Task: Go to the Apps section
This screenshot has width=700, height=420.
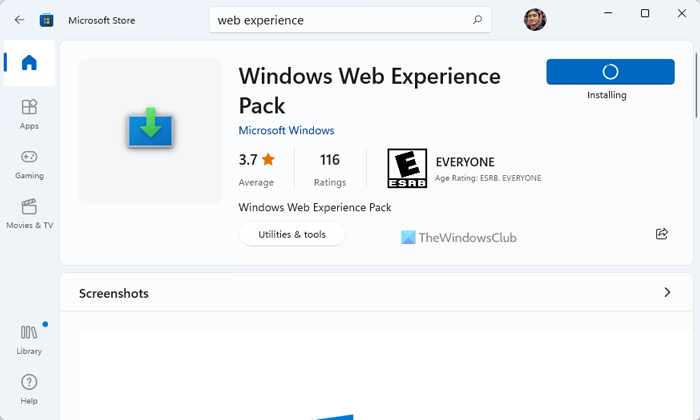Action: [29, 113]
